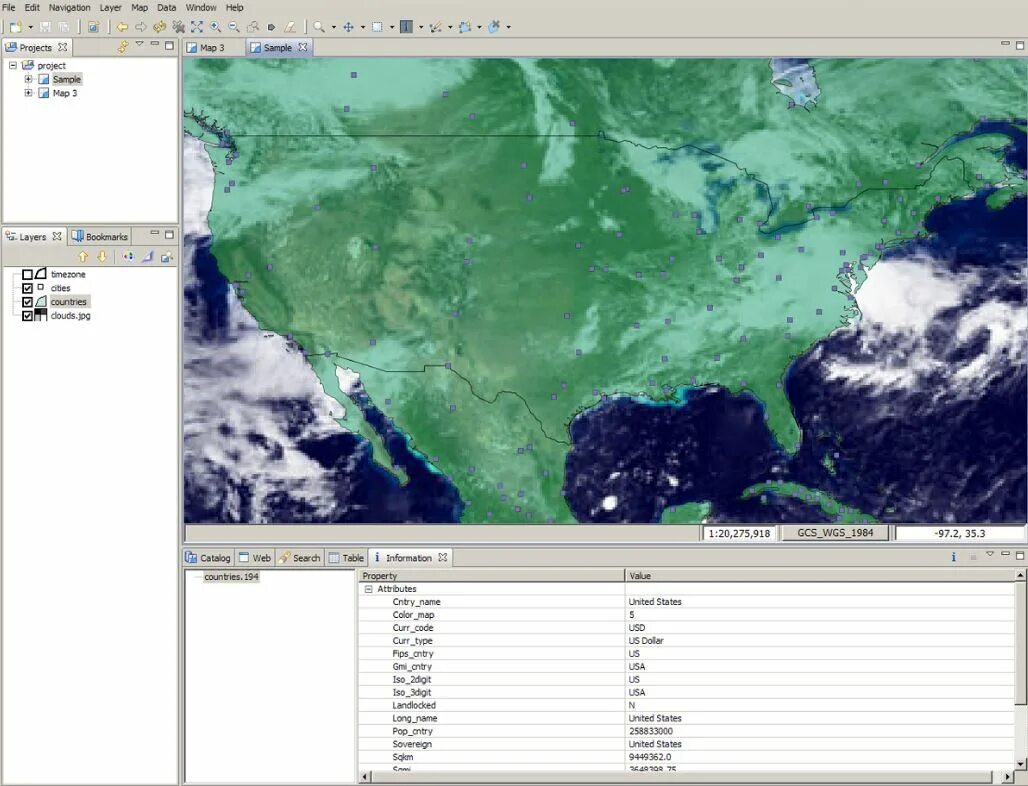Click the map scale 1:20,275,918 field
Image resolution: width=1028 pixels, height=786 pixels.
coord(740,533)
